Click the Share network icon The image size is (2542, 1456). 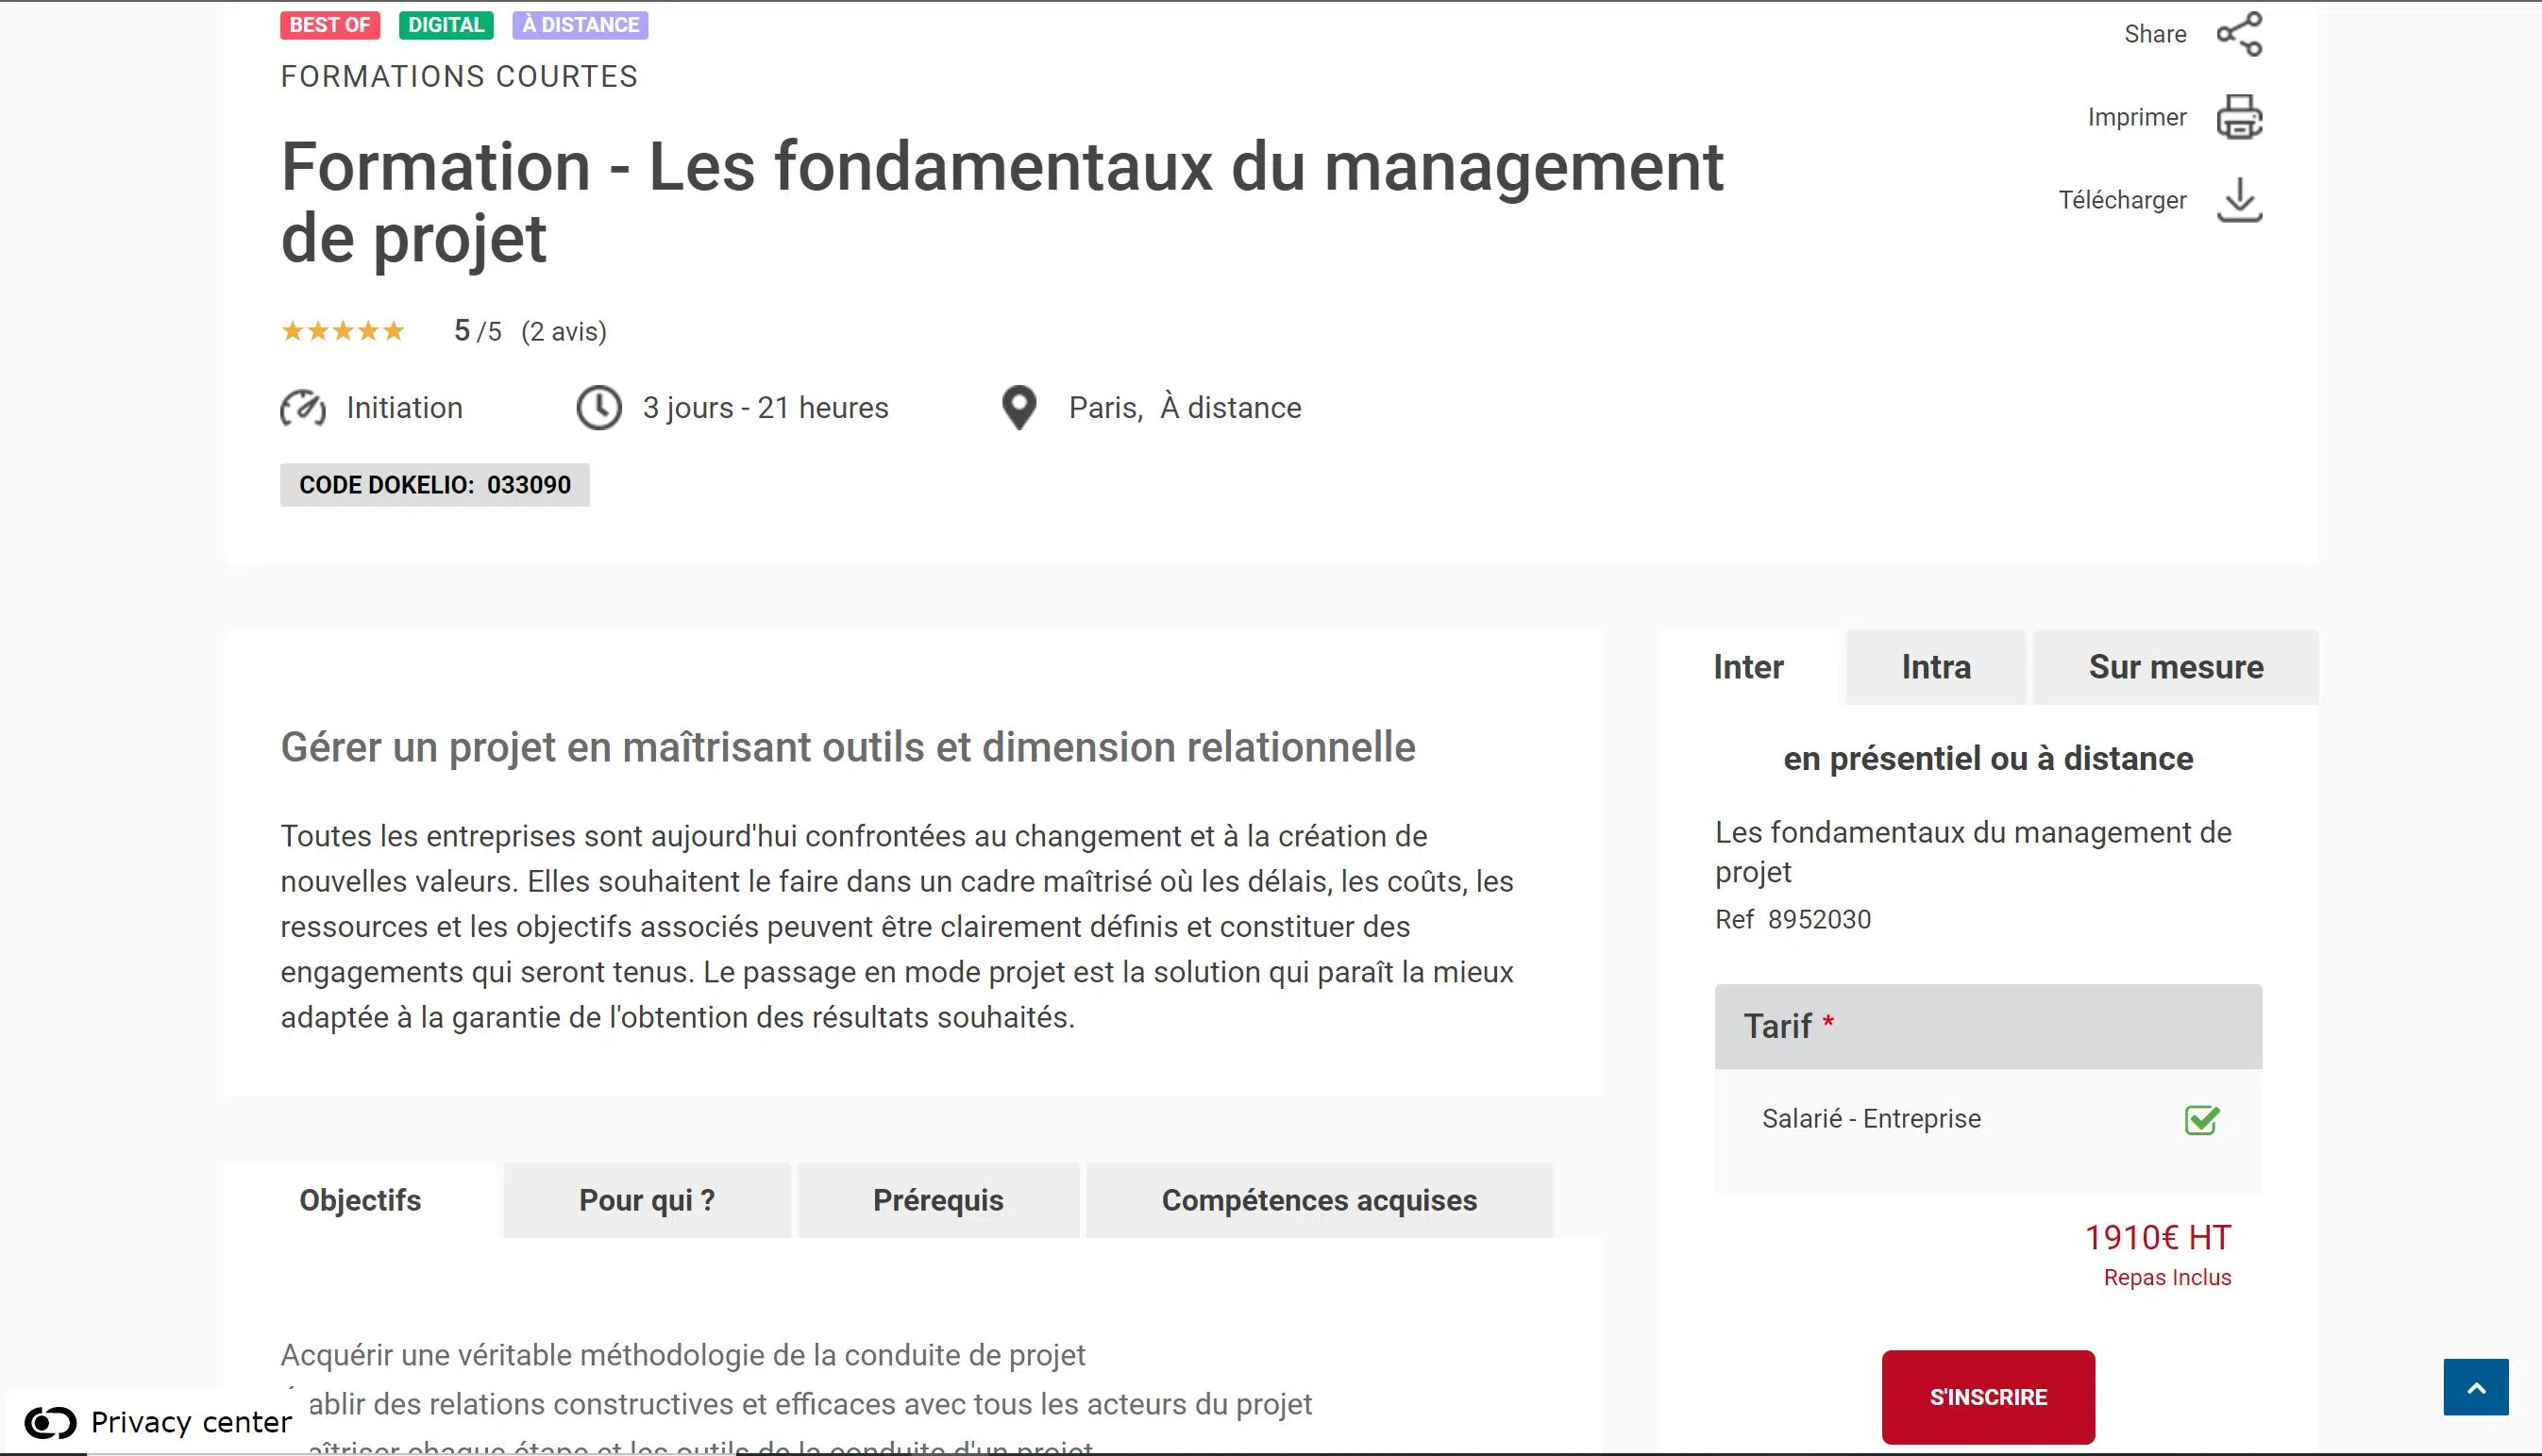click(2239, 34)
